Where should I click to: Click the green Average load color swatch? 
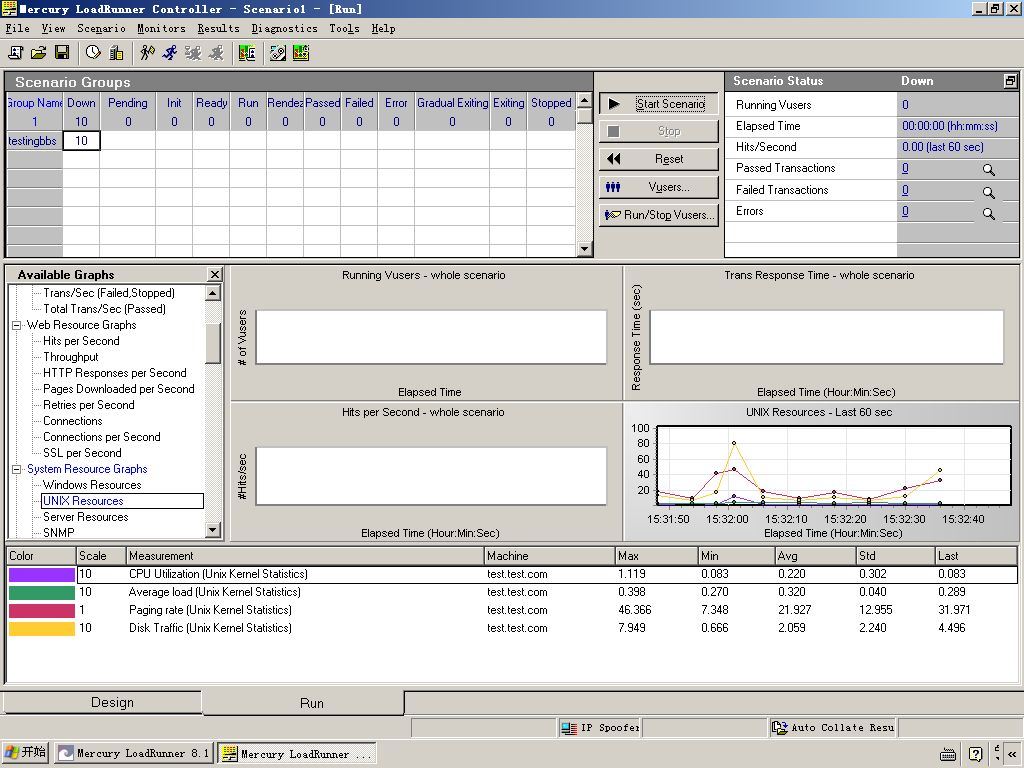pyautogui.click(x=42, y=592)
